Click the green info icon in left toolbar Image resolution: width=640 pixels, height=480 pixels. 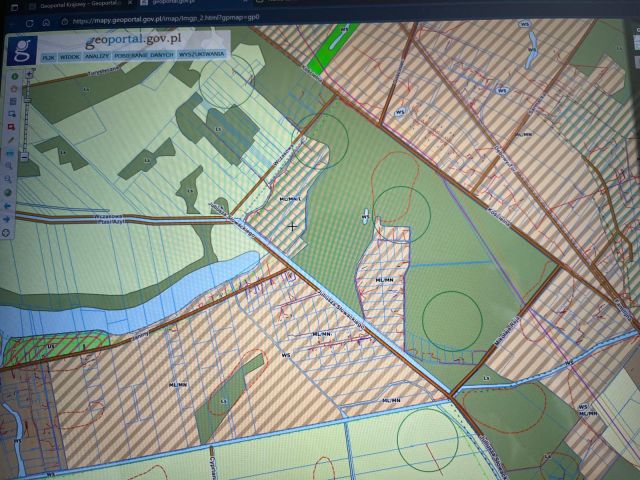(15, 76)
